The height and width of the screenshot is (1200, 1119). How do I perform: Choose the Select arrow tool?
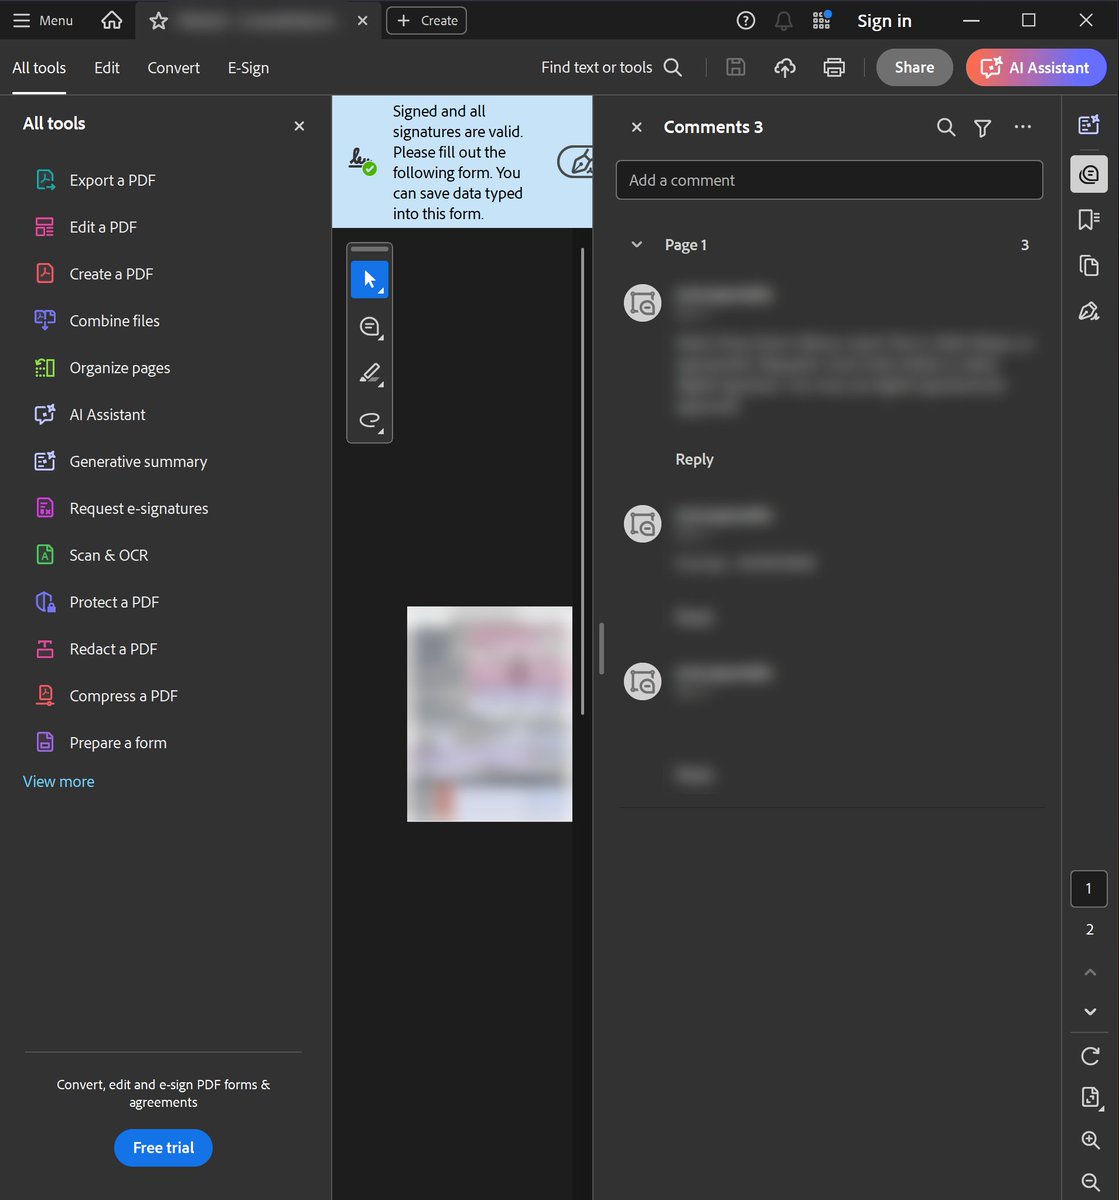pyautogui.click(x=369, y=279)
